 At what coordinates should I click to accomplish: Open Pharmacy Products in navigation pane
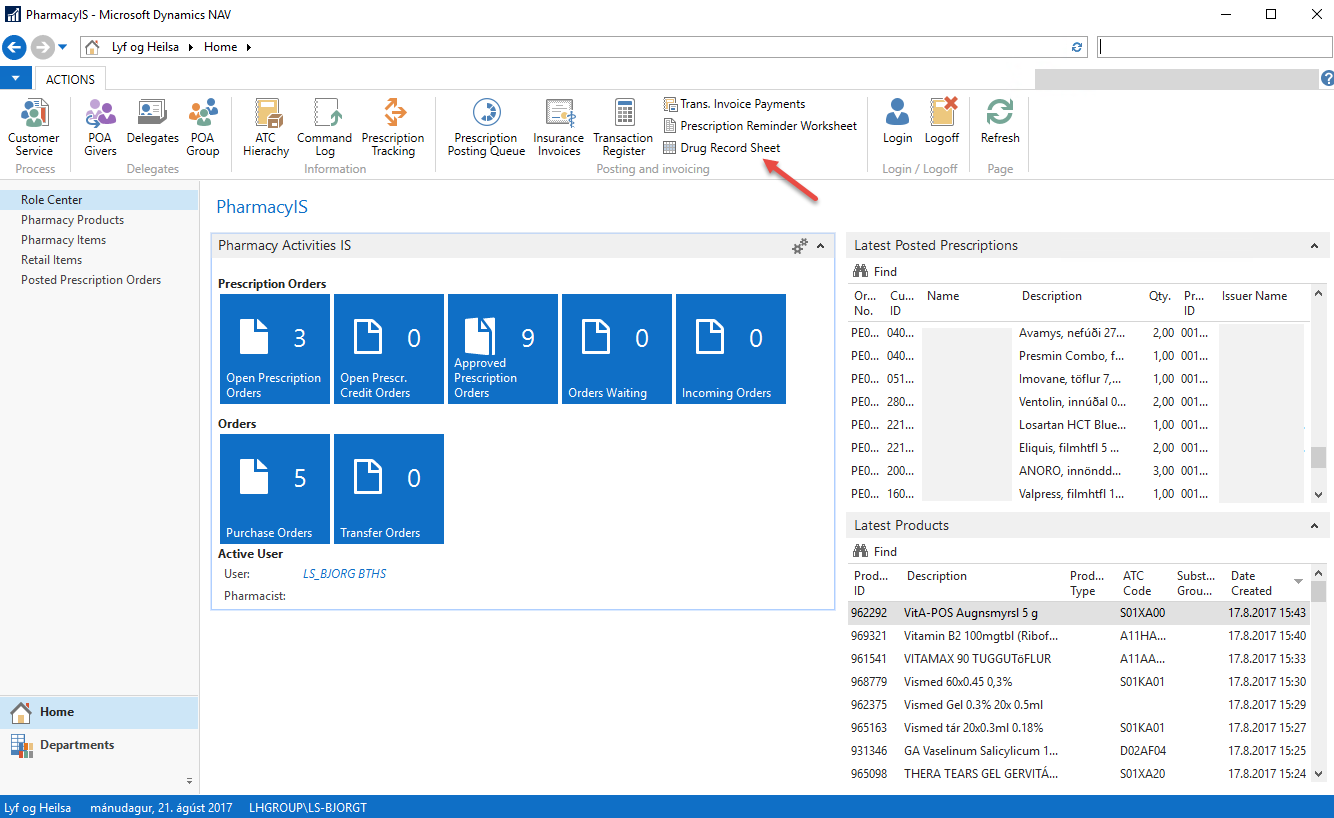click(72, 220)
